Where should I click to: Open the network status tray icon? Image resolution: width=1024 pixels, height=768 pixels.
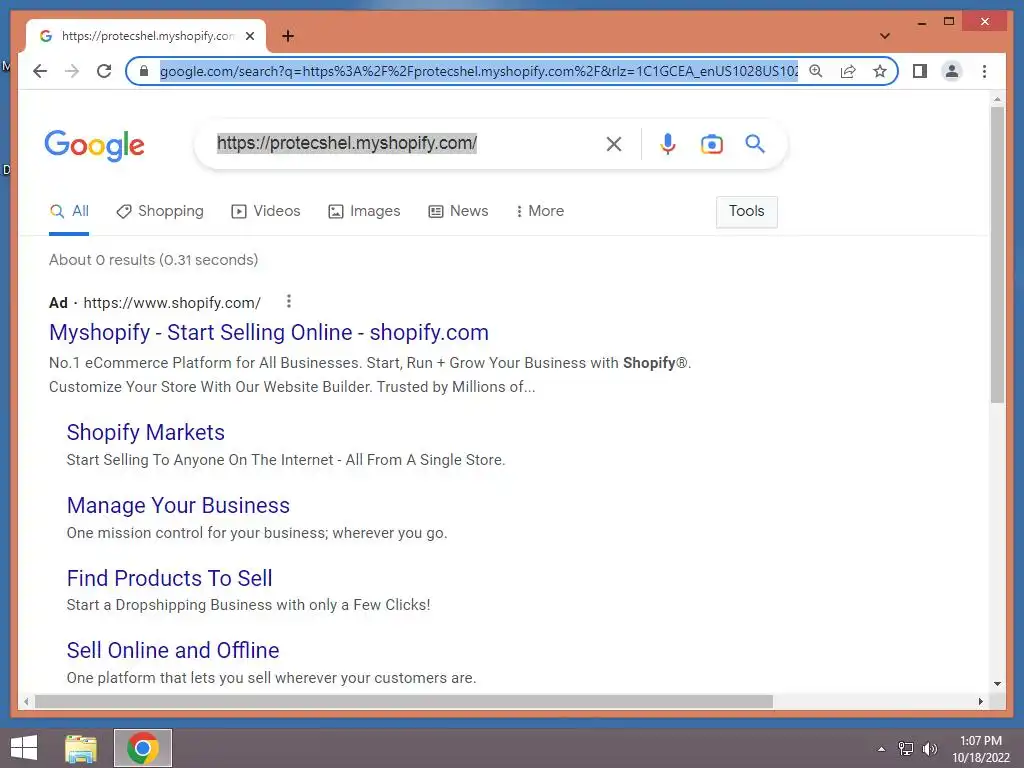(906, 749)
